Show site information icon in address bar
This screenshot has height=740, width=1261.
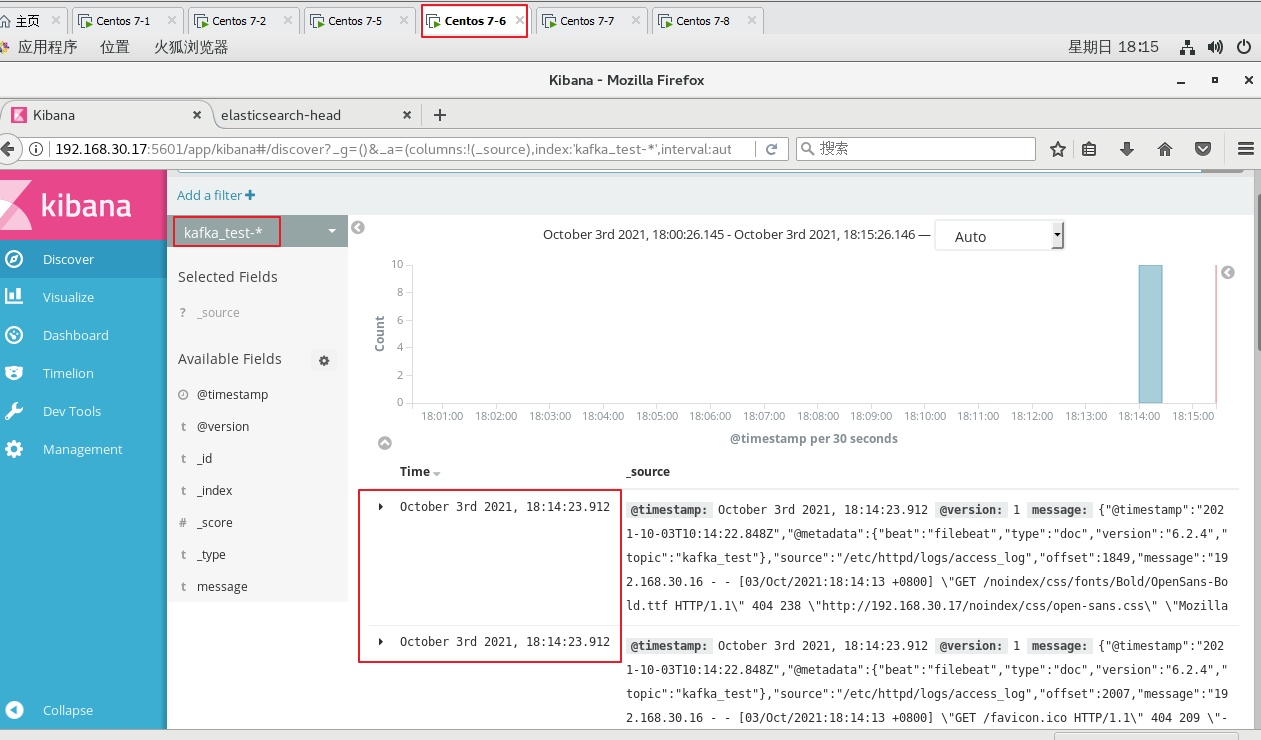[37, 149]
